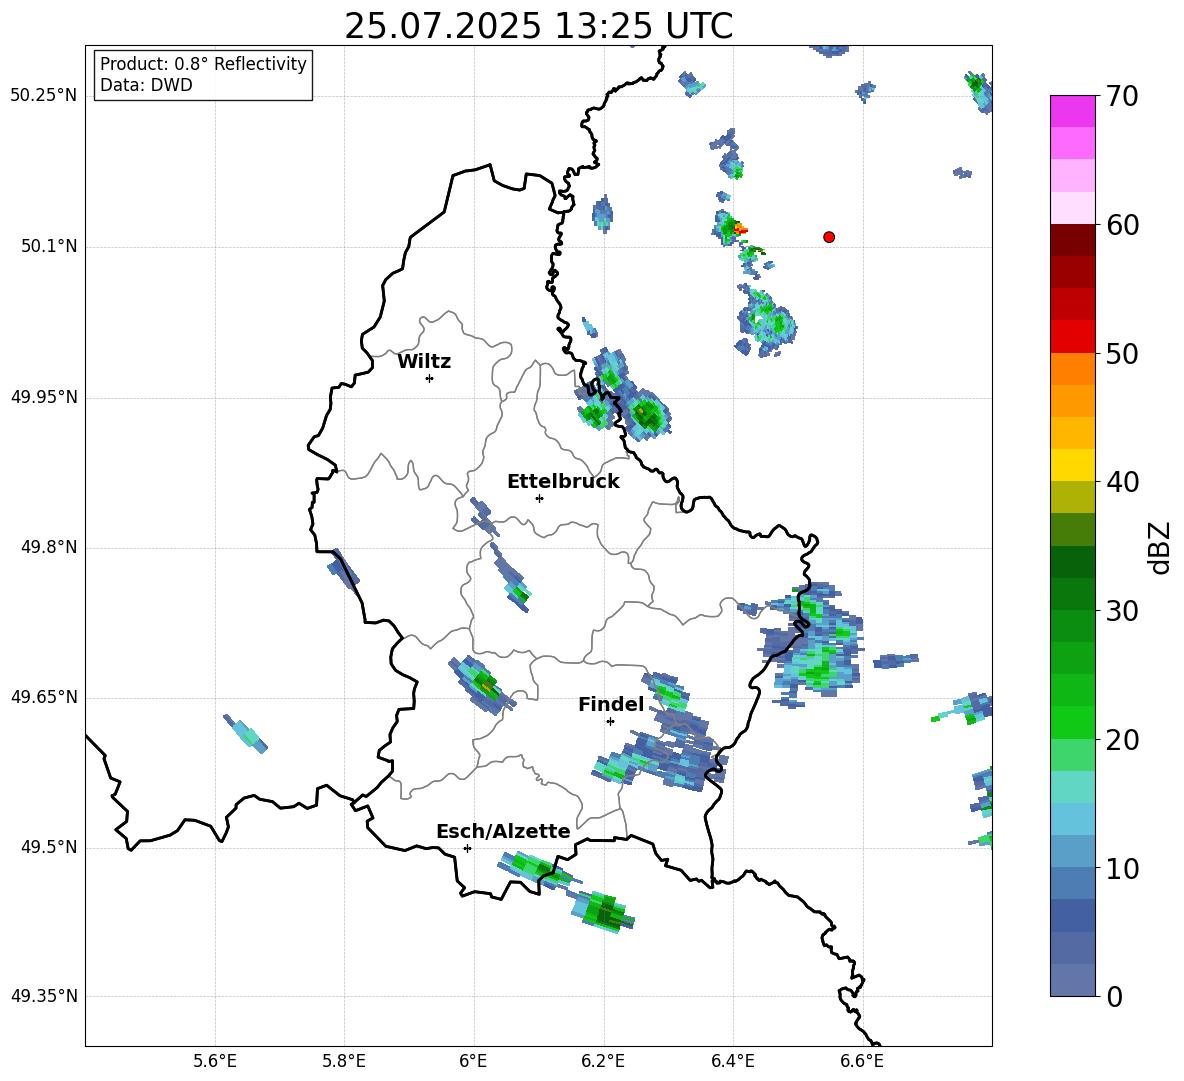Click the 6.2°E longitude label

pos(603,1062)
